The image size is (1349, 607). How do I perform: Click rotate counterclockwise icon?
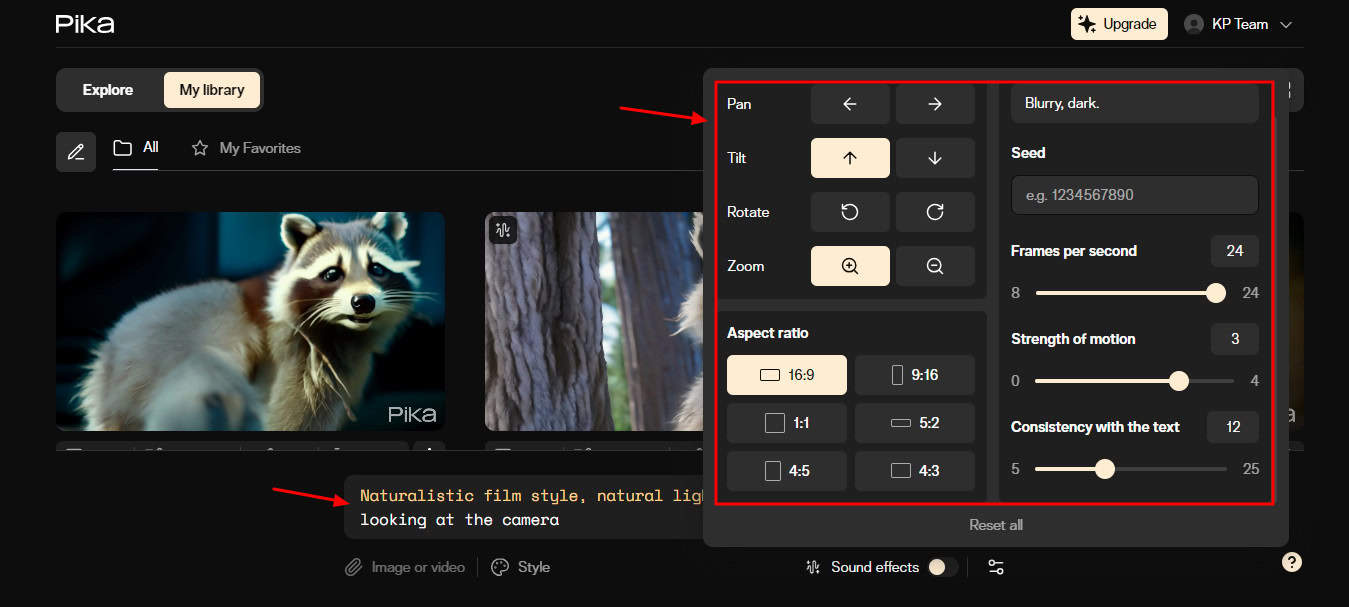coord(849,212)
